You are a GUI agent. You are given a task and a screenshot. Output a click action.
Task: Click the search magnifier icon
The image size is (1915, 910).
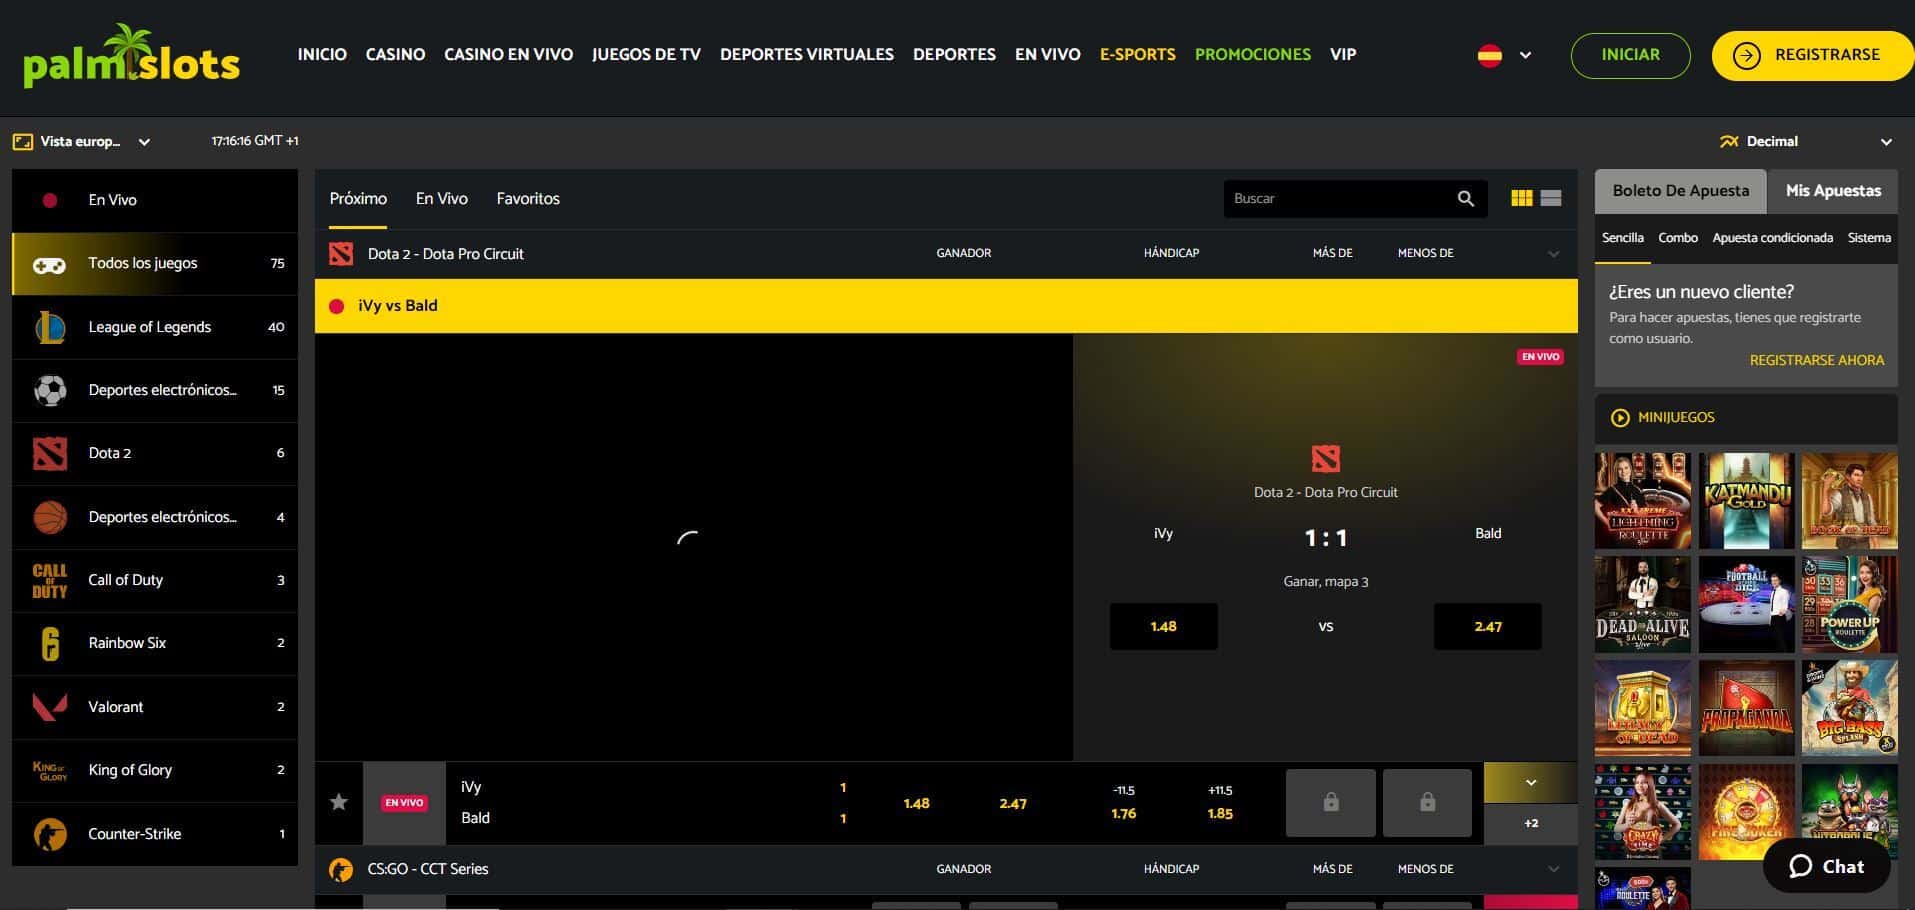pos(1465,199)
